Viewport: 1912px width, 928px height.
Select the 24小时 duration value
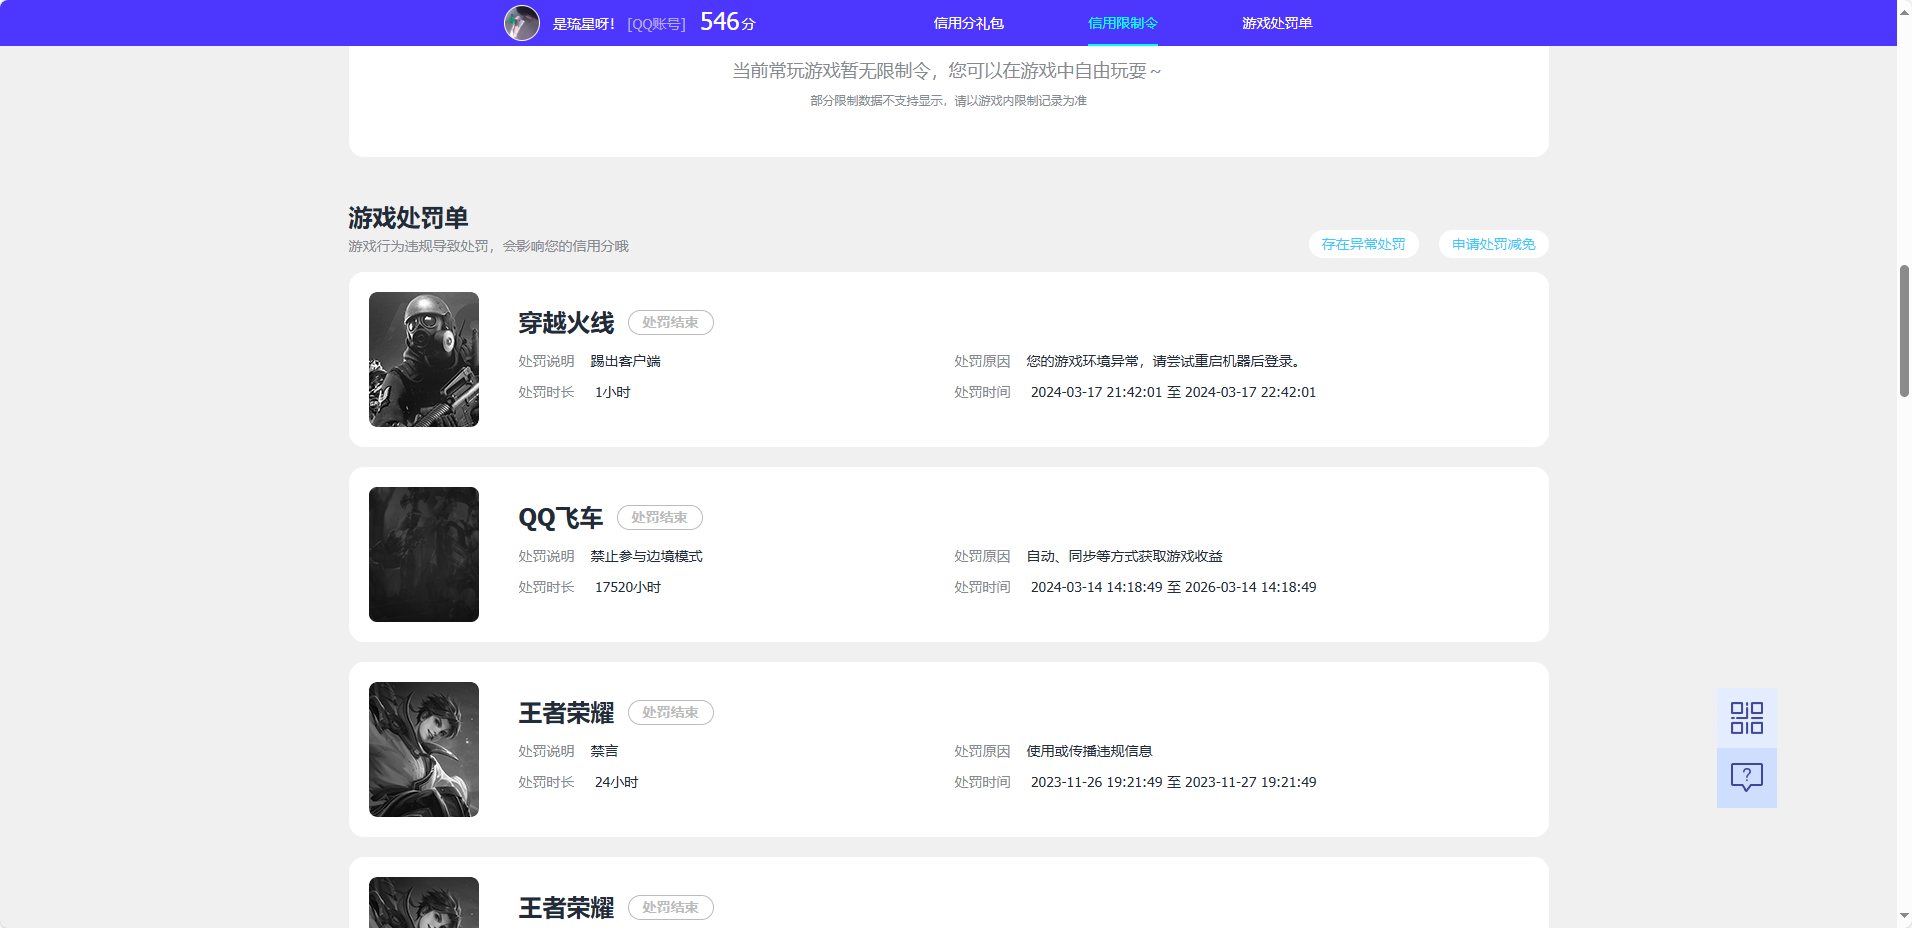(616, 782)
